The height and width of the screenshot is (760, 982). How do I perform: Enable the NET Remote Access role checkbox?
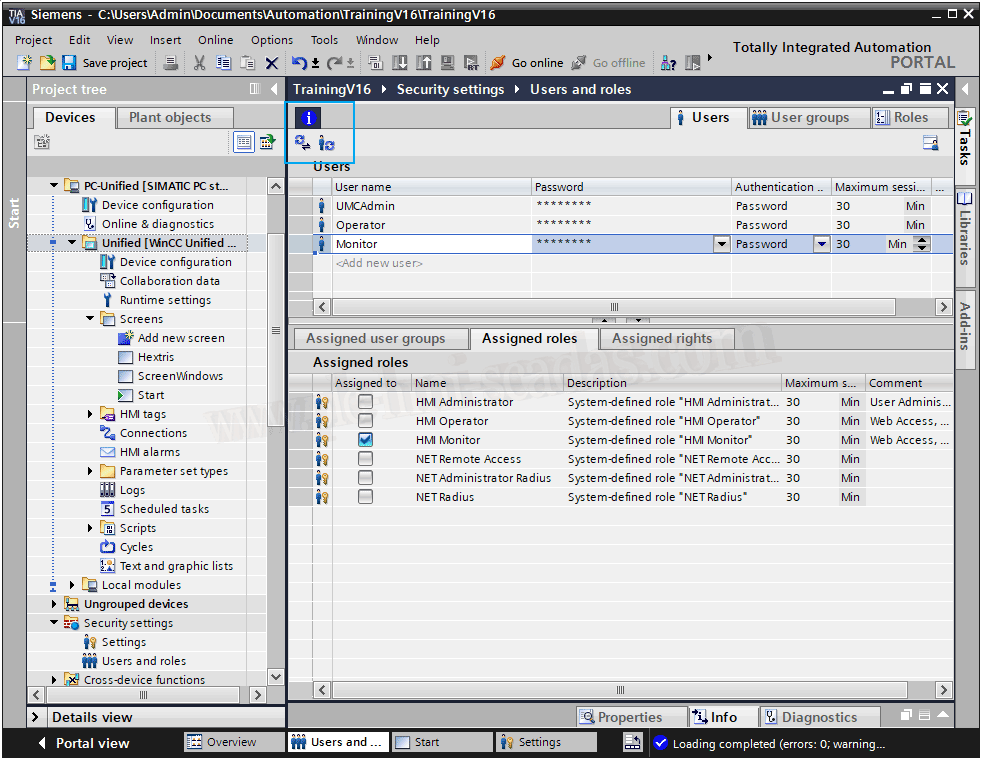pos(365,459)
